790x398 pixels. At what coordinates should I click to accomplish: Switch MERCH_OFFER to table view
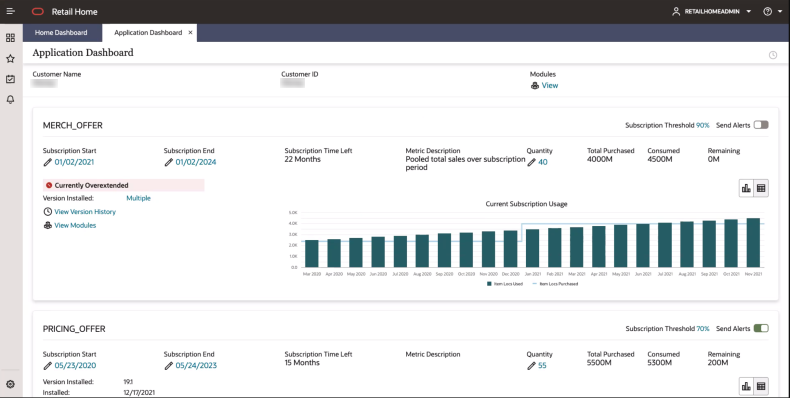click(761, 188)
